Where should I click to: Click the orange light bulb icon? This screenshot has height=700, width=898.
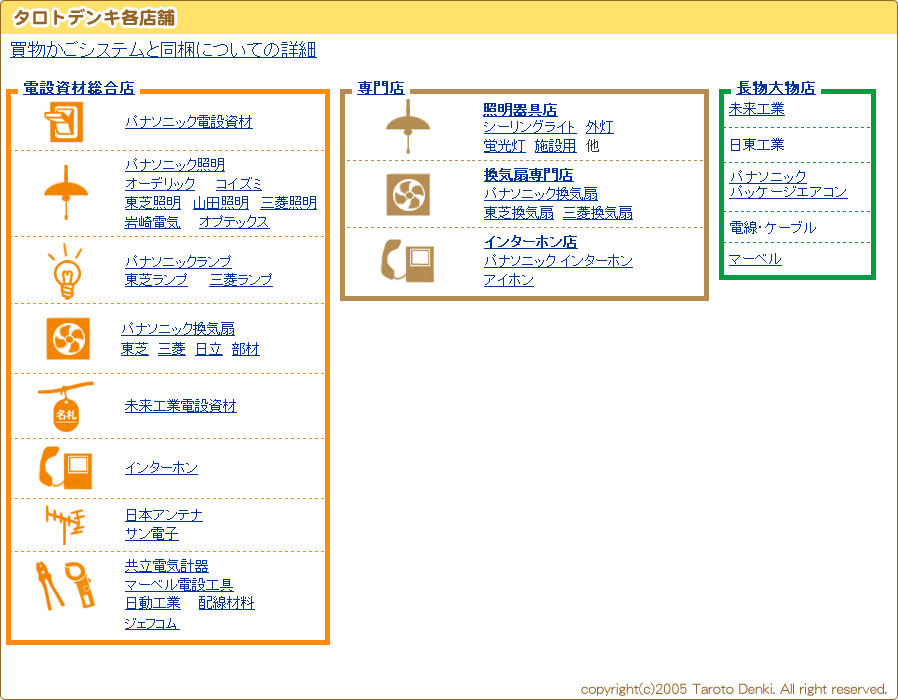point(66,272)
